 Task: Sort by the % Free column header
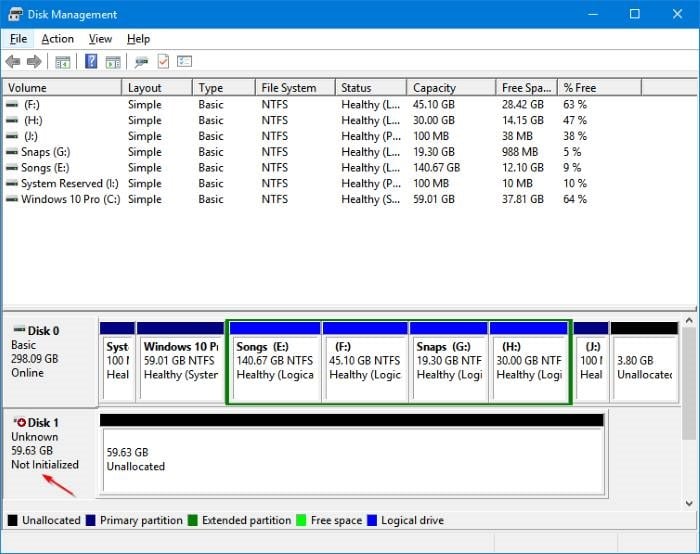(x=600, y=87)
